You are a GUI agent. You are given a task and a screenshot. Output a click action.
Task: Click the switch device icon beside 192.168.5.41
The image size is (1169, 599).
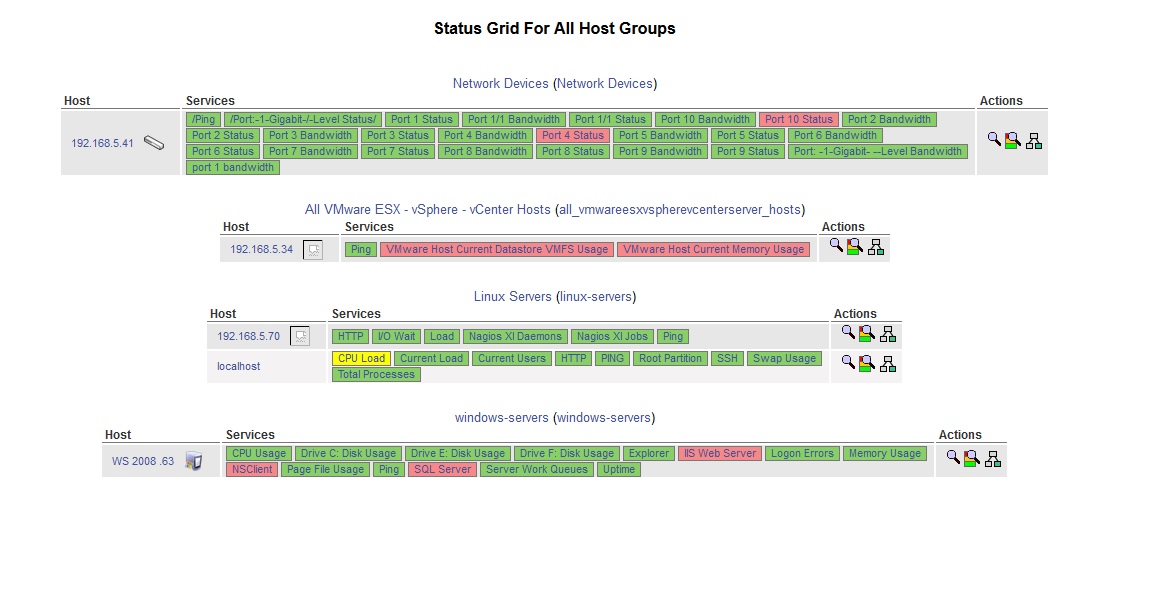154,143
